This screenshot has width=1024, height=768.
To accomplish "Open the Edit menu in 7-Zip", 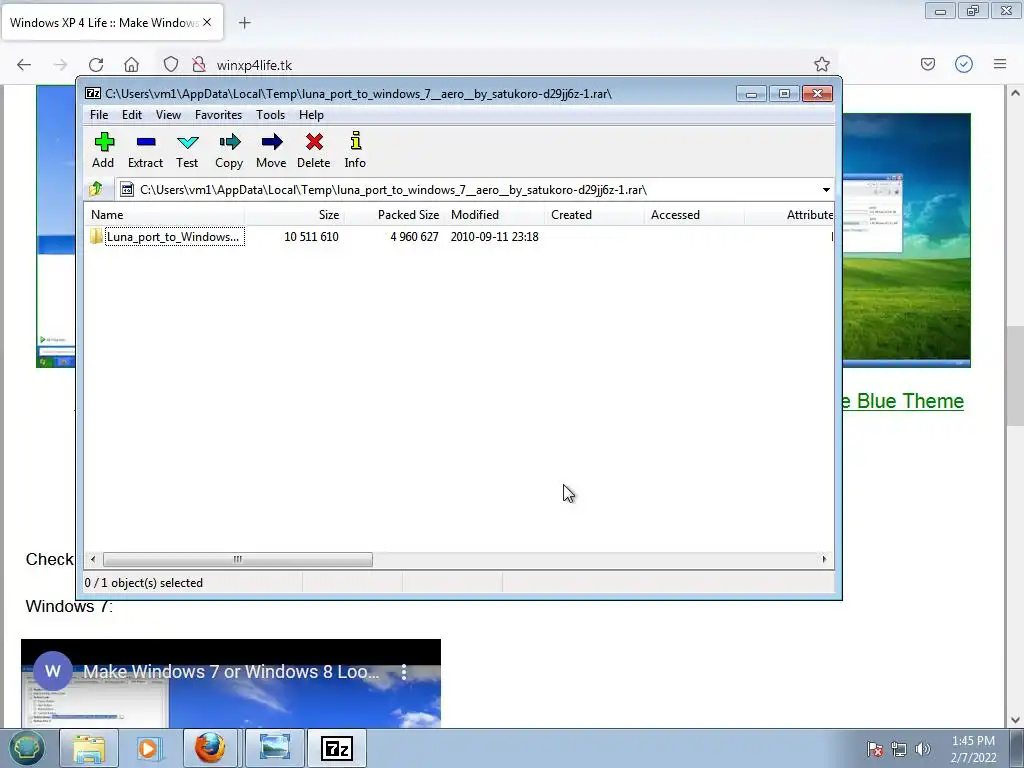I will [x=132, y=115].
